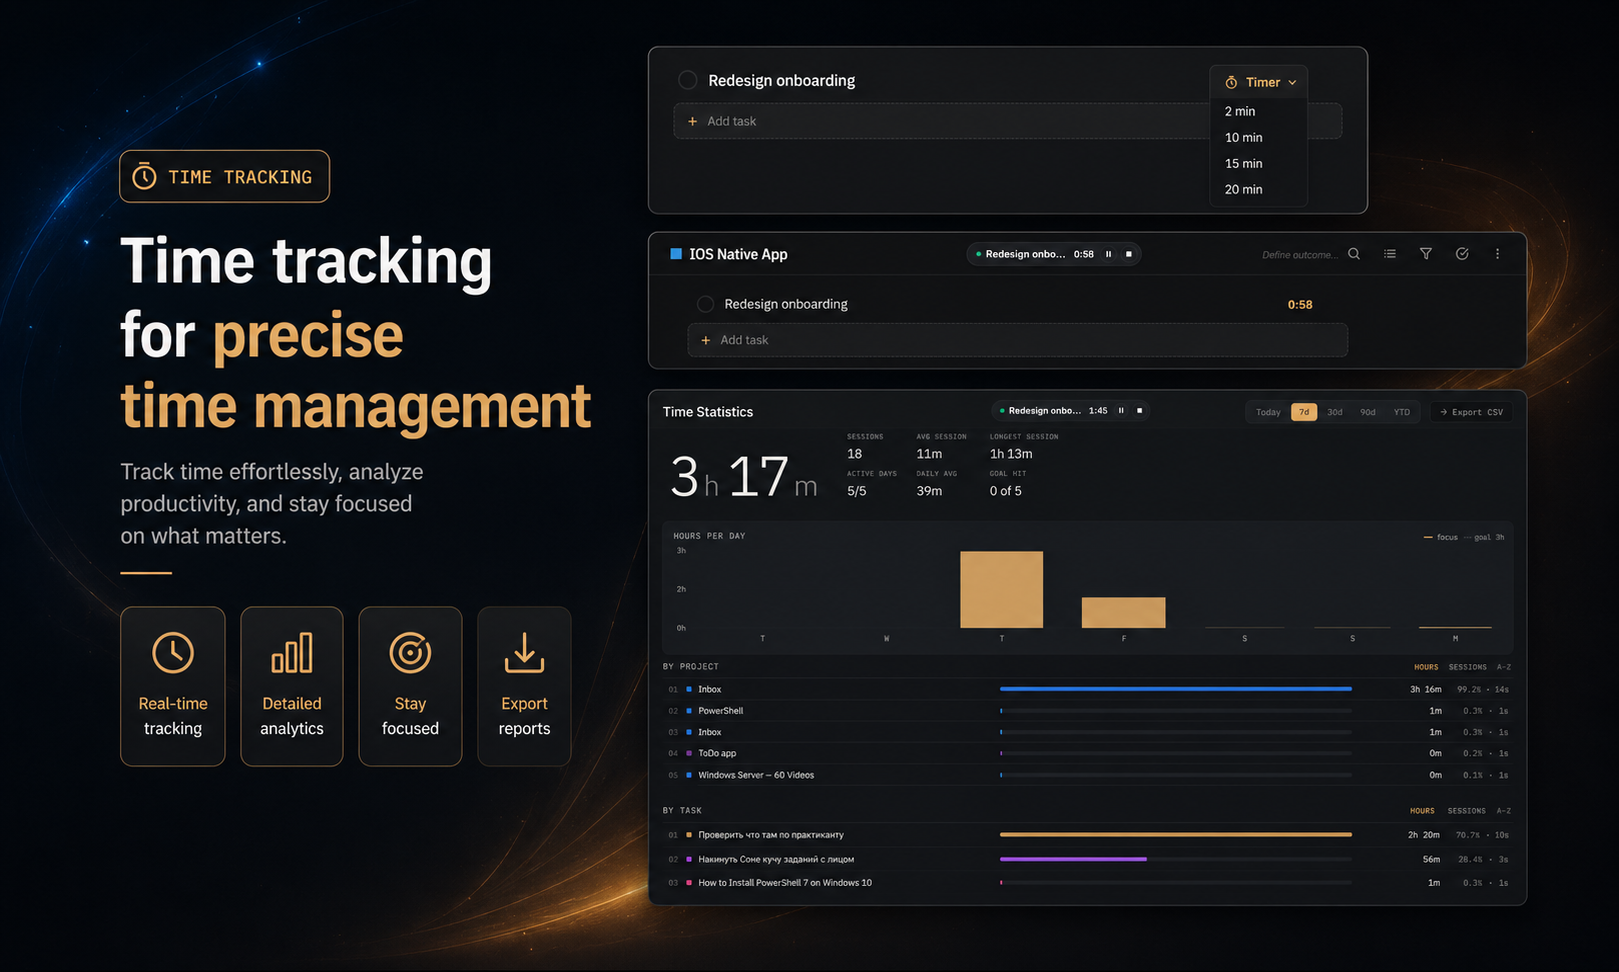The image size is (1619, 972).
Task: Open the filter funnel icon
Action: (1426, 254)
